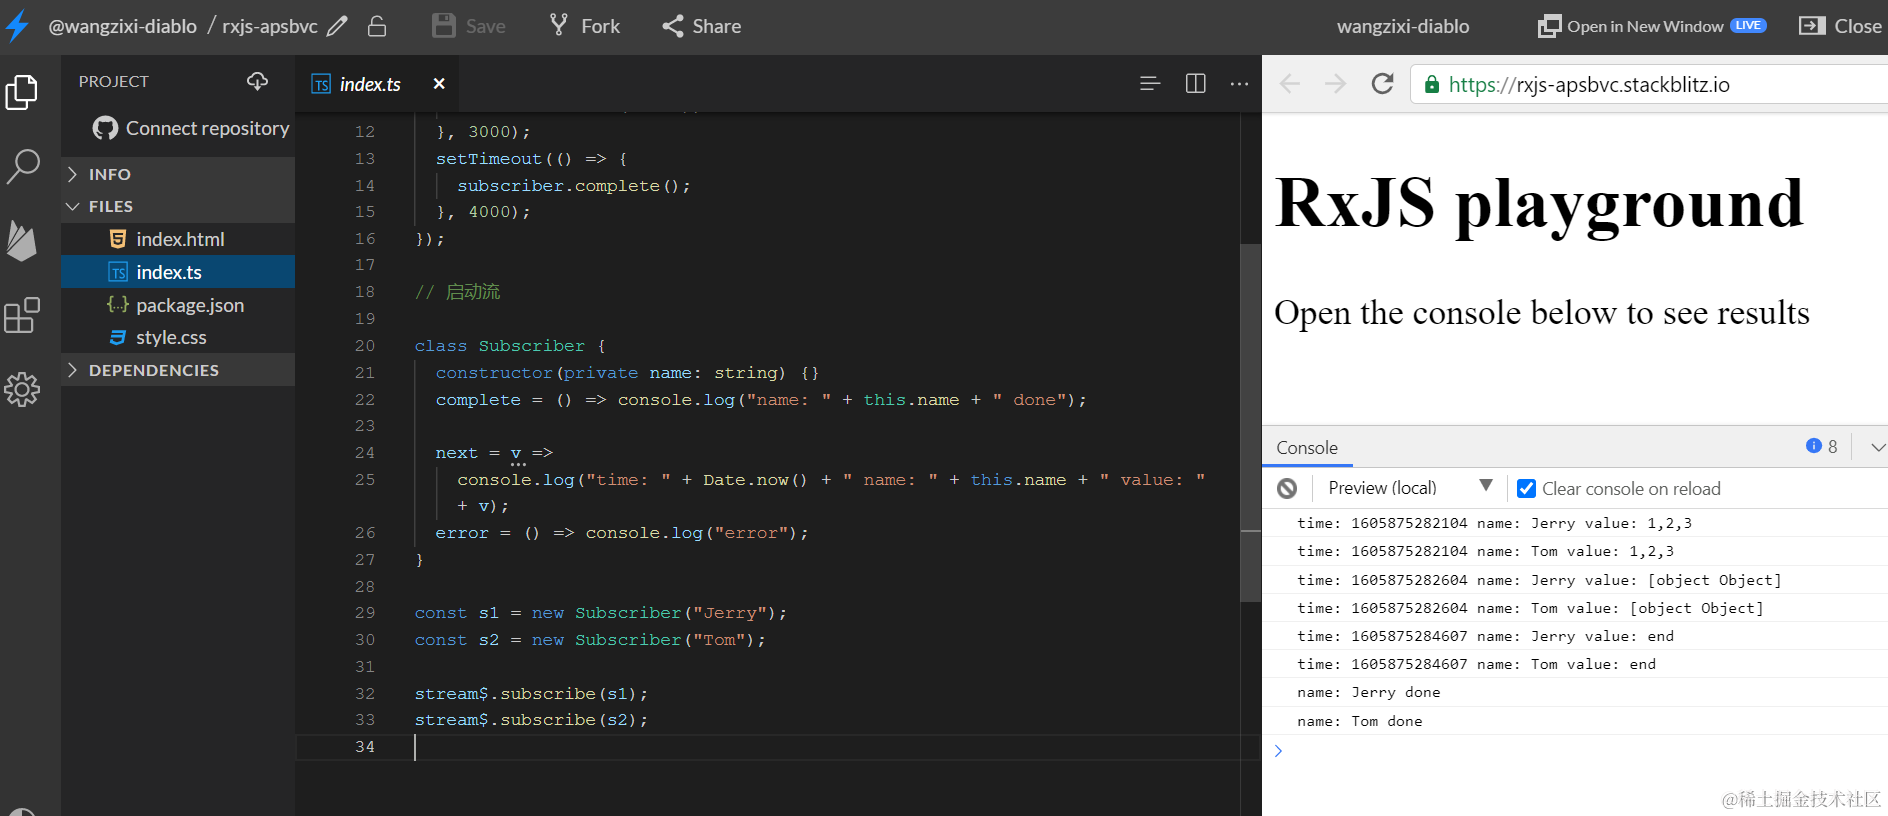Click the prettify code lines icon
1888x816 pixels.
pos(1150,84)
